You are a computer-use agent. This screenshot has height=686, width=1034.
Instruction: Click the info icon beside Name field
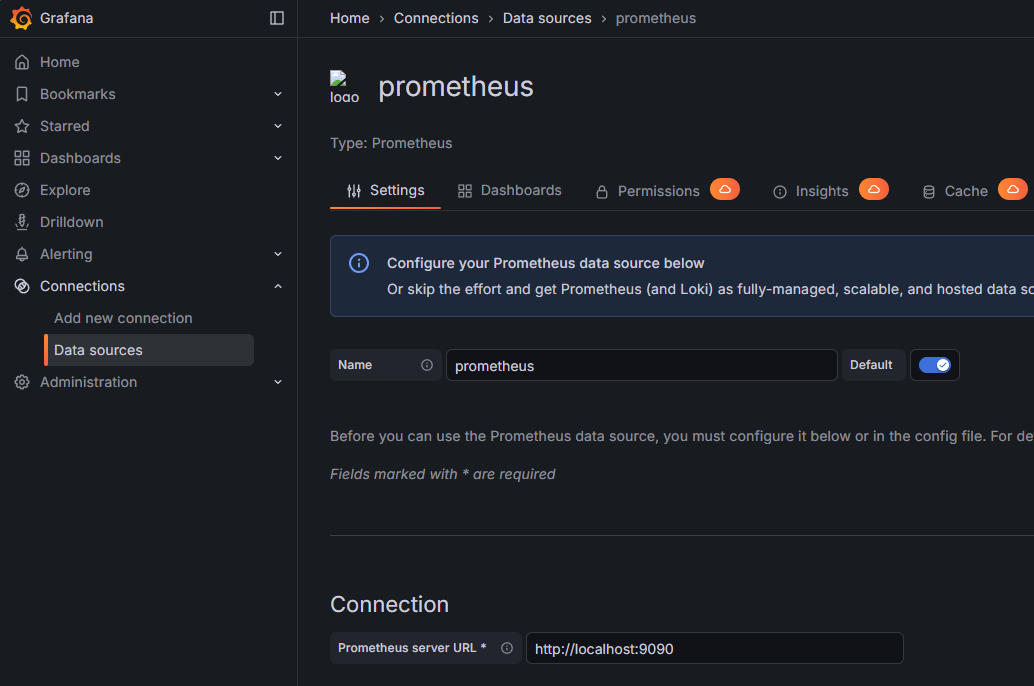(x=426, y=364)
